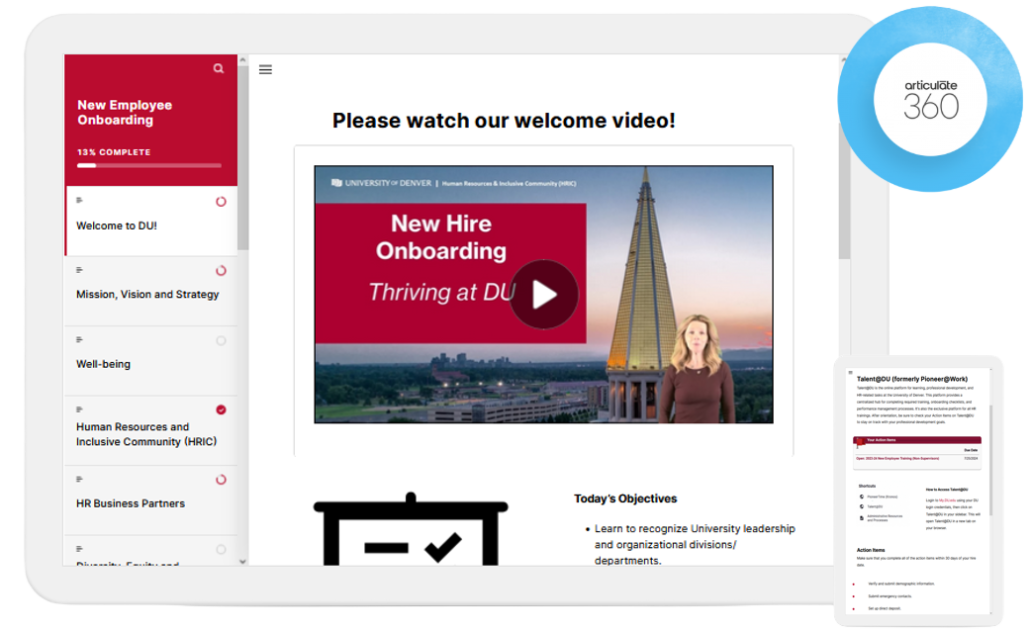Screen dimensions: 1030x634
Task: Click lesson list icon above Human Resources
Action: [79, 409]
